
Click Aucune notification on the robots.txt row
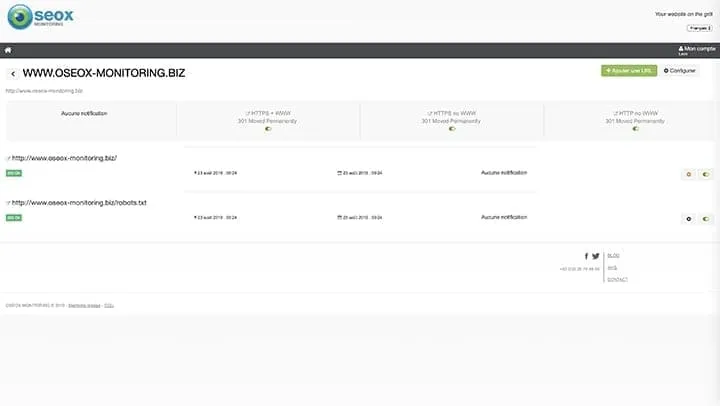click(504, 217)
